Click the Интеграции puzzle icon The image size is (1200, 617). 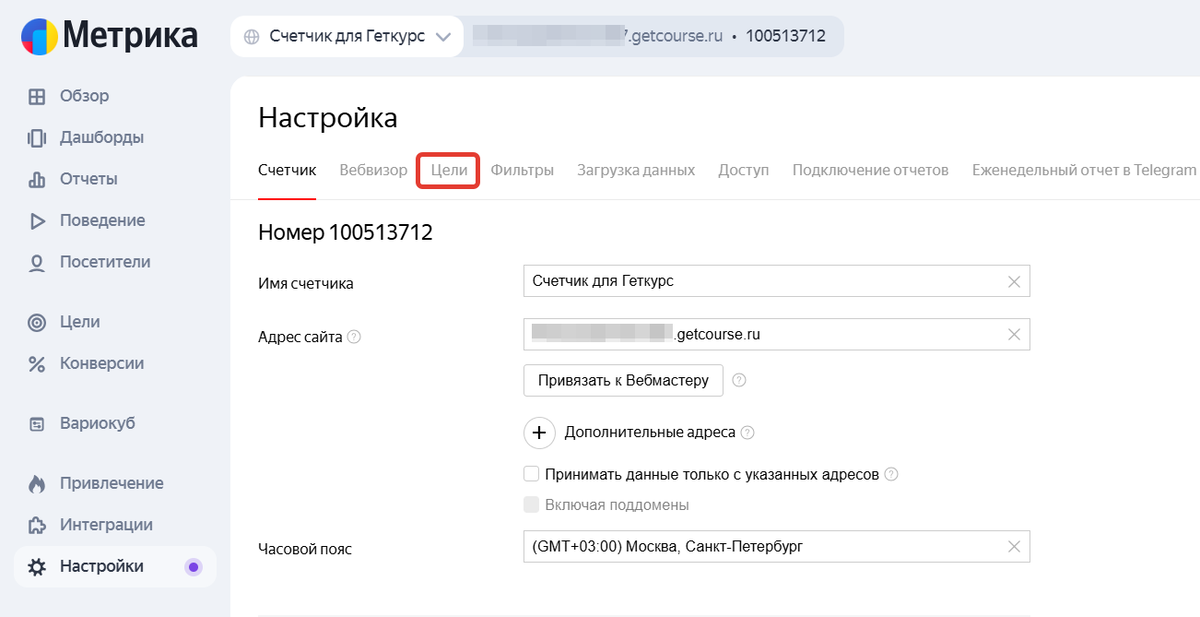pos(37,525)
